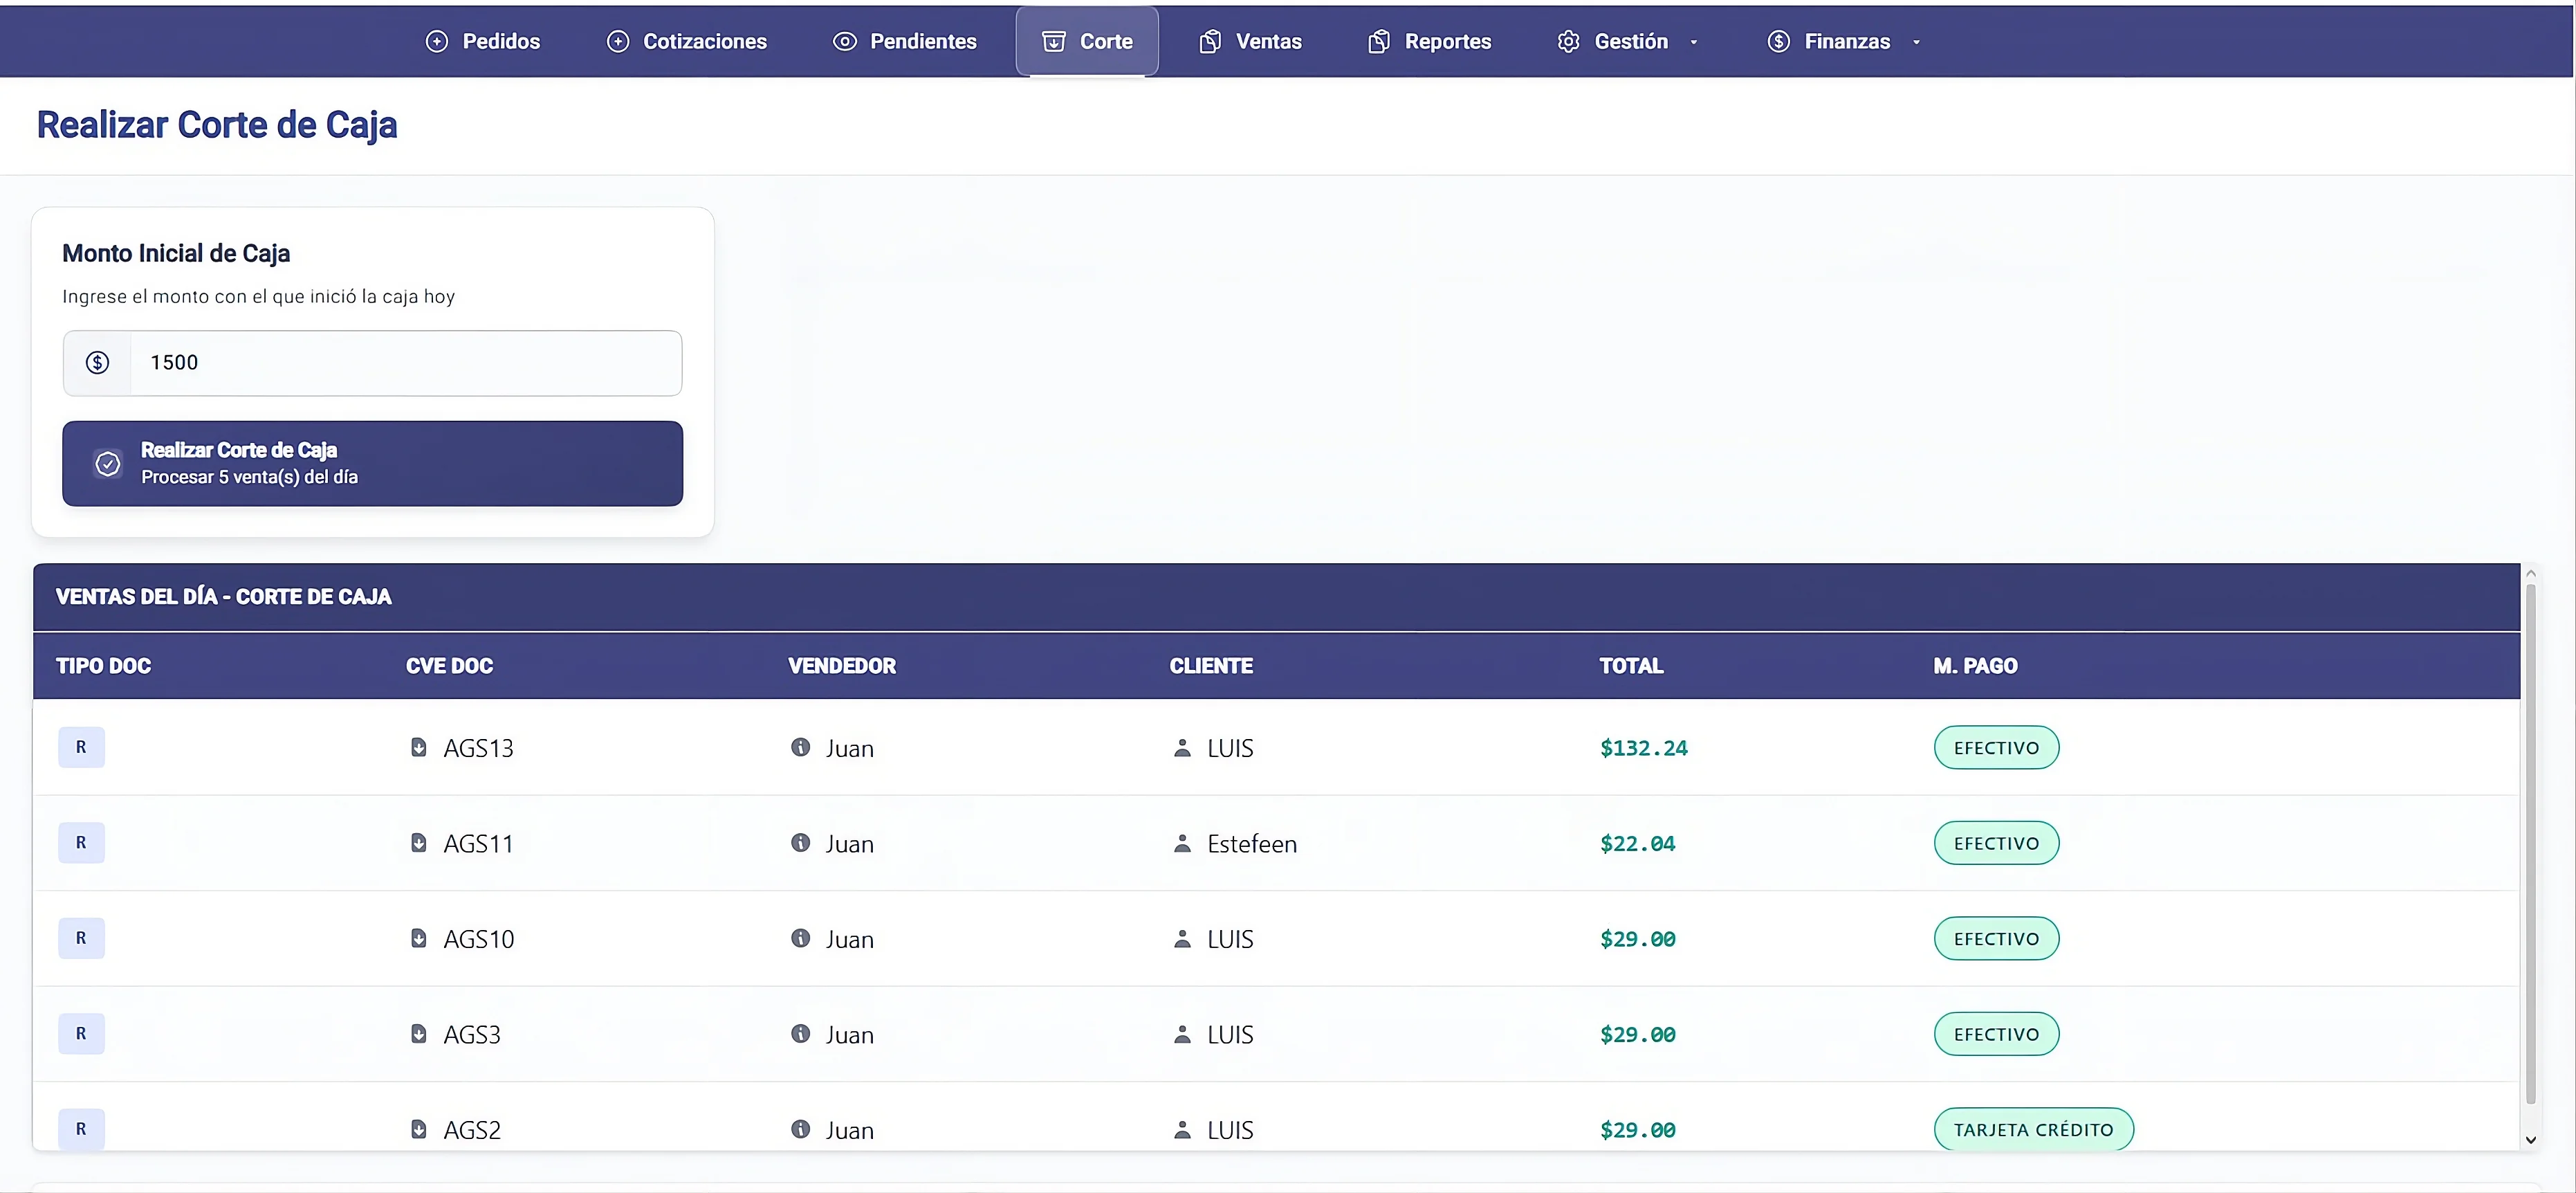This screenshot has width=2576, height=1193.
Task: Open the Cotizaciones section
Action: pos(687,41)
